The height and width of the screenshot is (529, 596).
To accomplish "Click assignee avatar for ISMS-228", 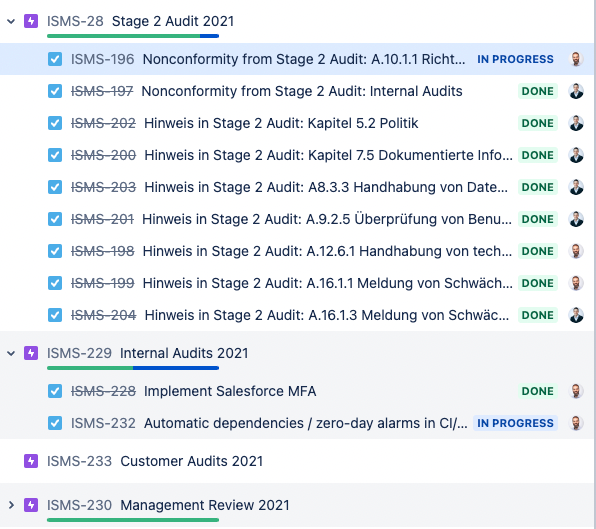I will click(576, 391).
